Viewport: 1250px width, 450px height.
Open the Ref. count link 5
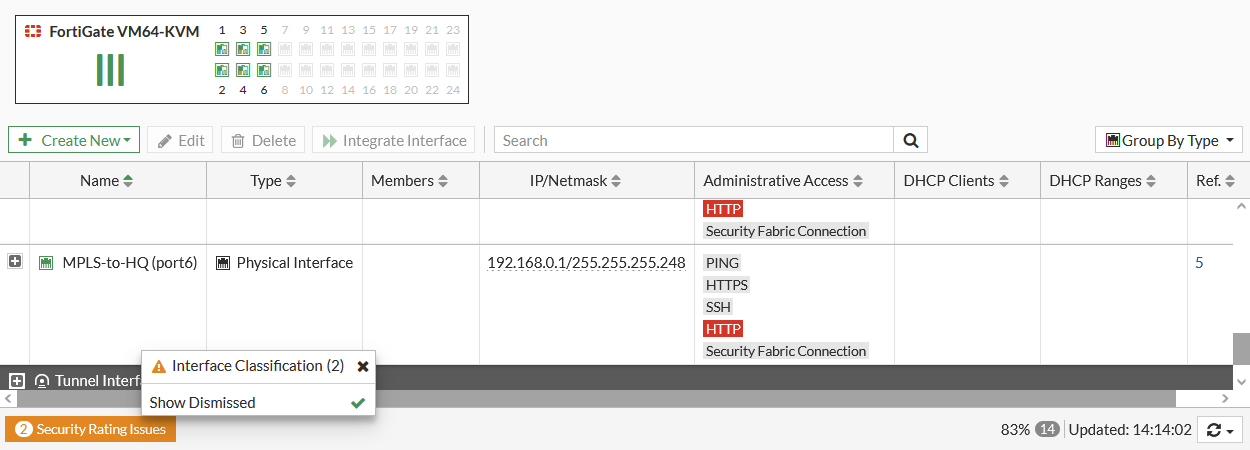1199,263
